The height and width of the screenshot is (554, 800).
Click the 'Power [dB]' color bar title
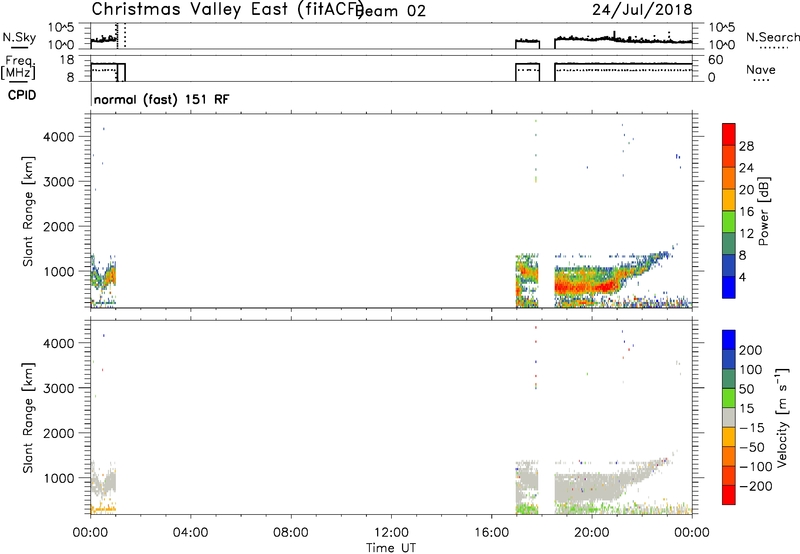point(764,211)
